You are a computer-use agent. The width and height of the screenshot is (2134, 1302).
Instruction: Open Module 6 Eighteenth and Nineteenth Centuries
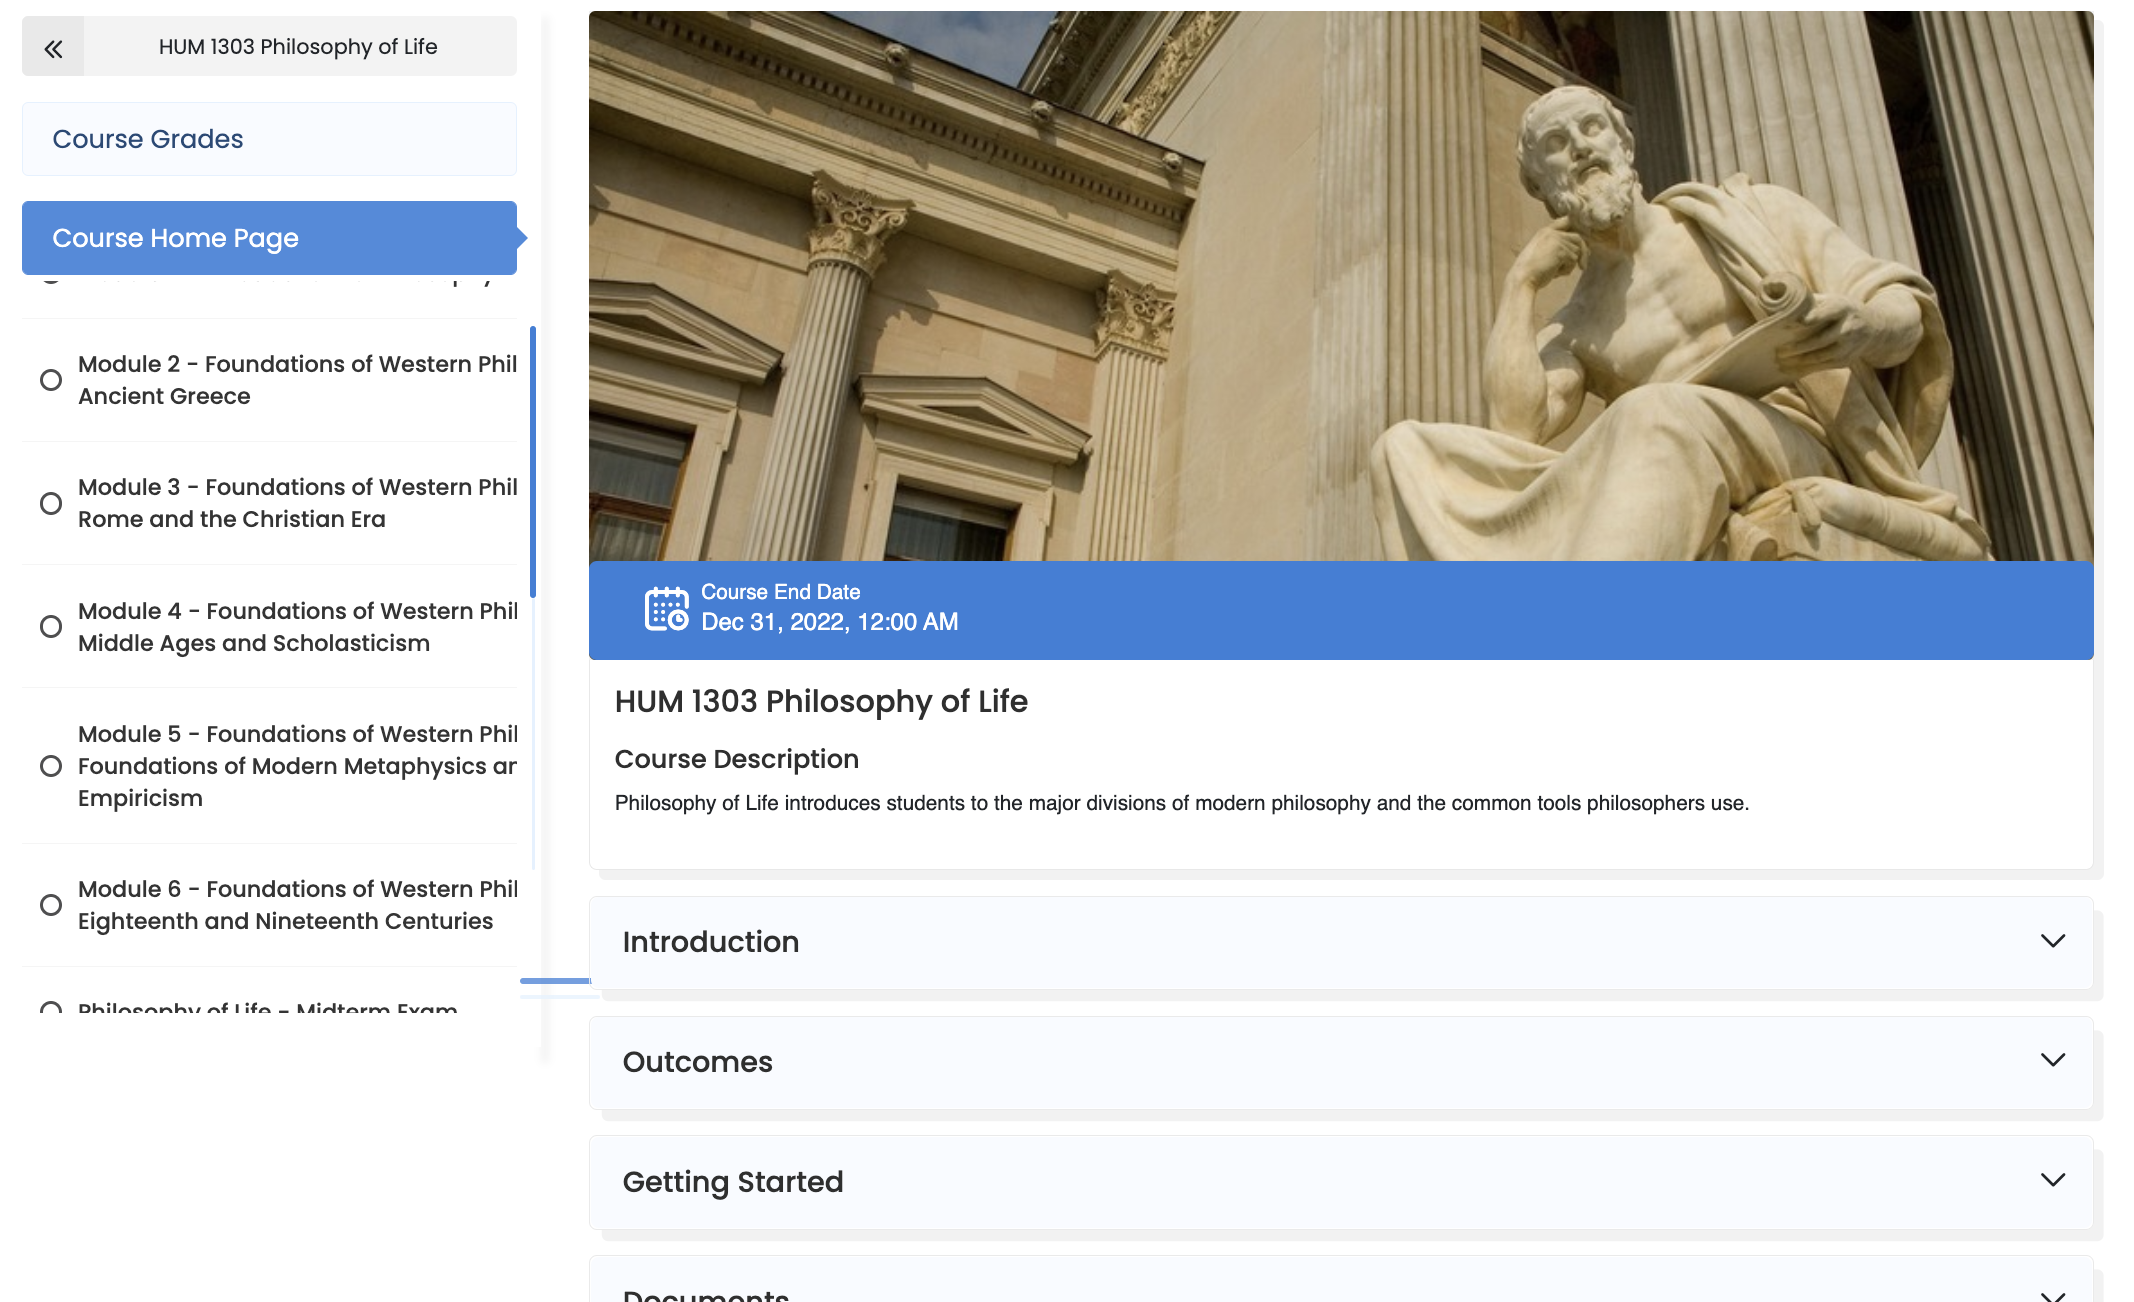297,905
